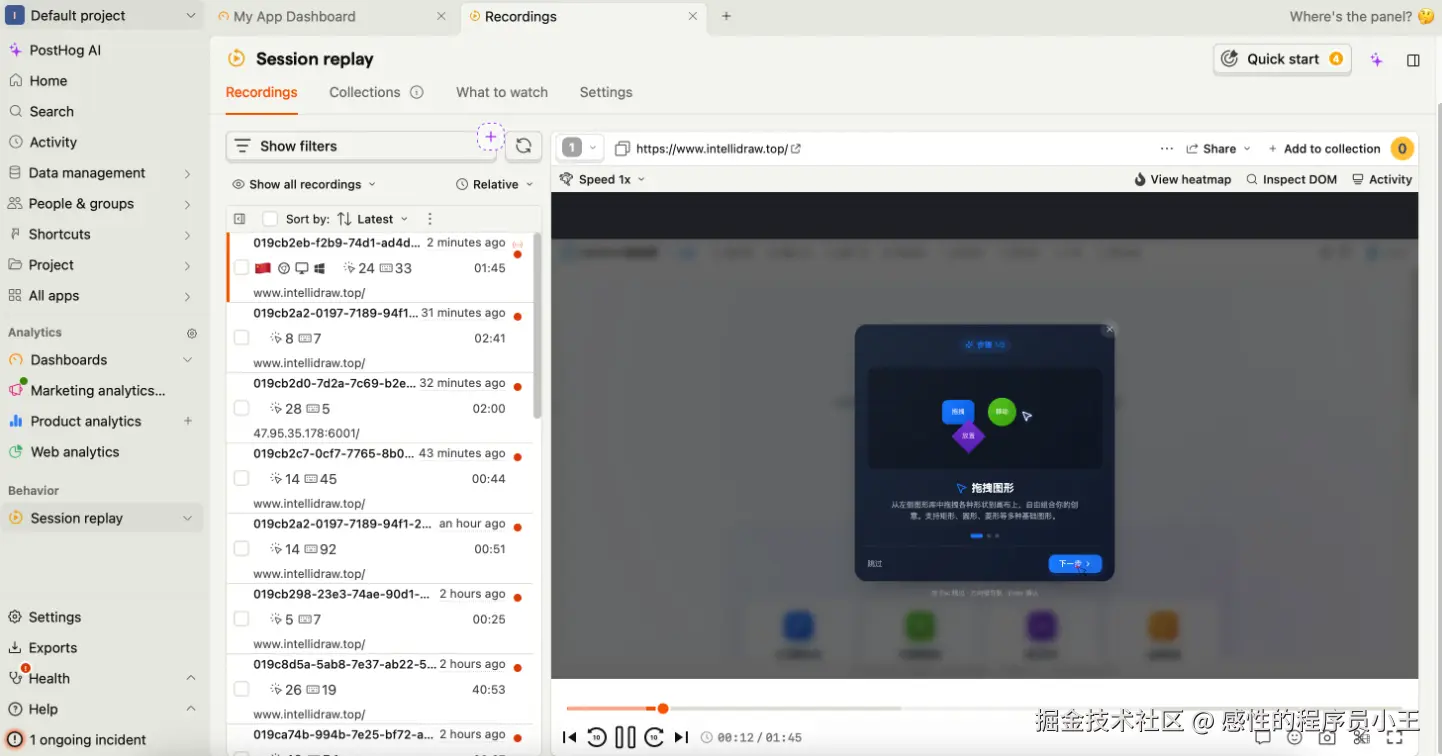Click the 1 ongoing incident notice

click(x=77, y=740)
